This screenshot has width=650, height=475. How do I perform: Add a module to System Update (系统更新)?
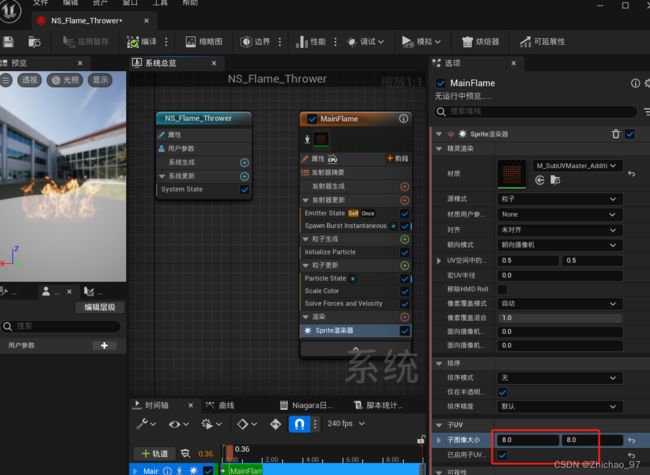245,176
